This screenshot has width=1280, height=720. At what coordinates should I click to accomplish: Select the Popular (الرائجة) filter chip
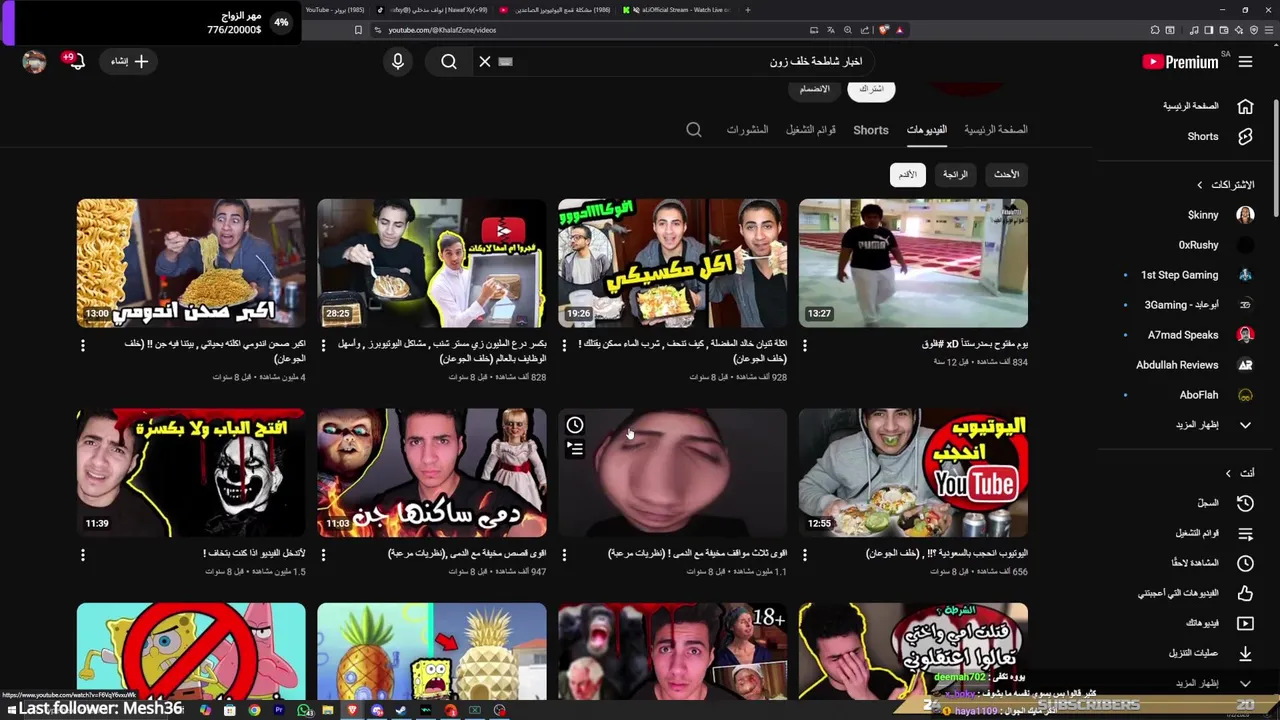click(955, 175)
